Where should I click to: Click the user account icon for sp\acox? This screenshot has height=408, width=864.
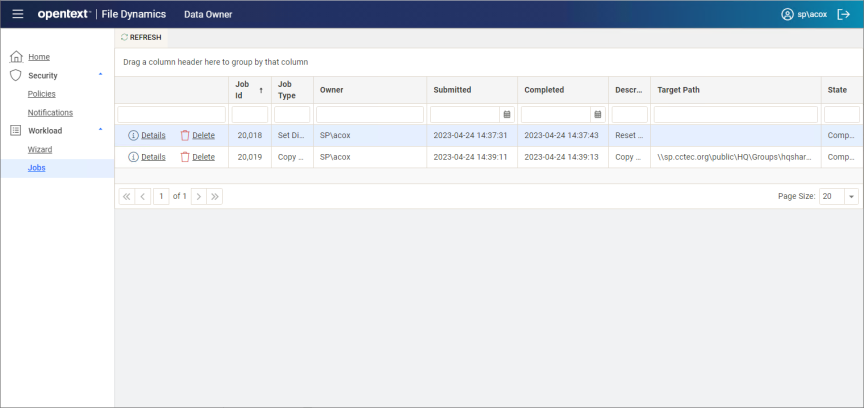pyautogui.click(x=787, y=14)
